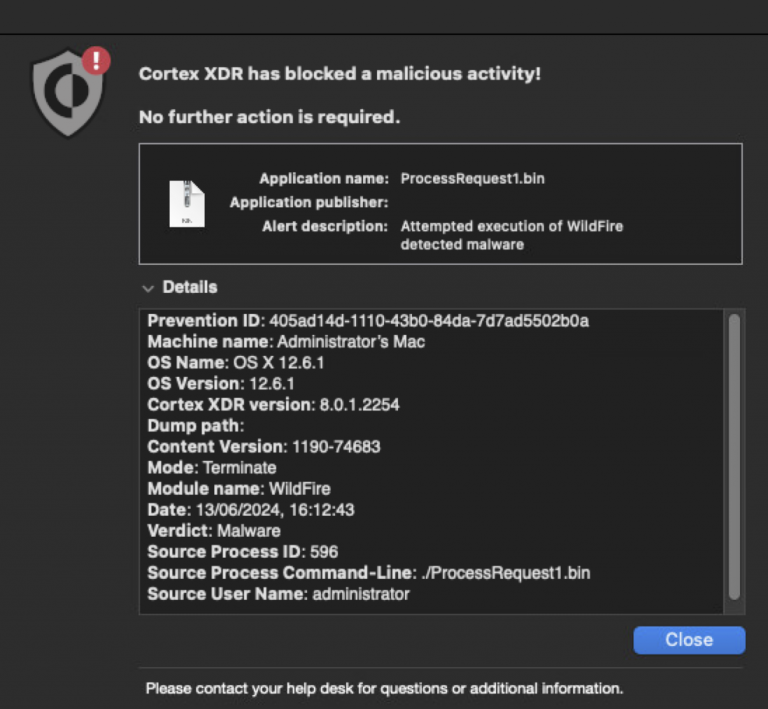Click the Verdict: Malware line

[x=214, y=531]
